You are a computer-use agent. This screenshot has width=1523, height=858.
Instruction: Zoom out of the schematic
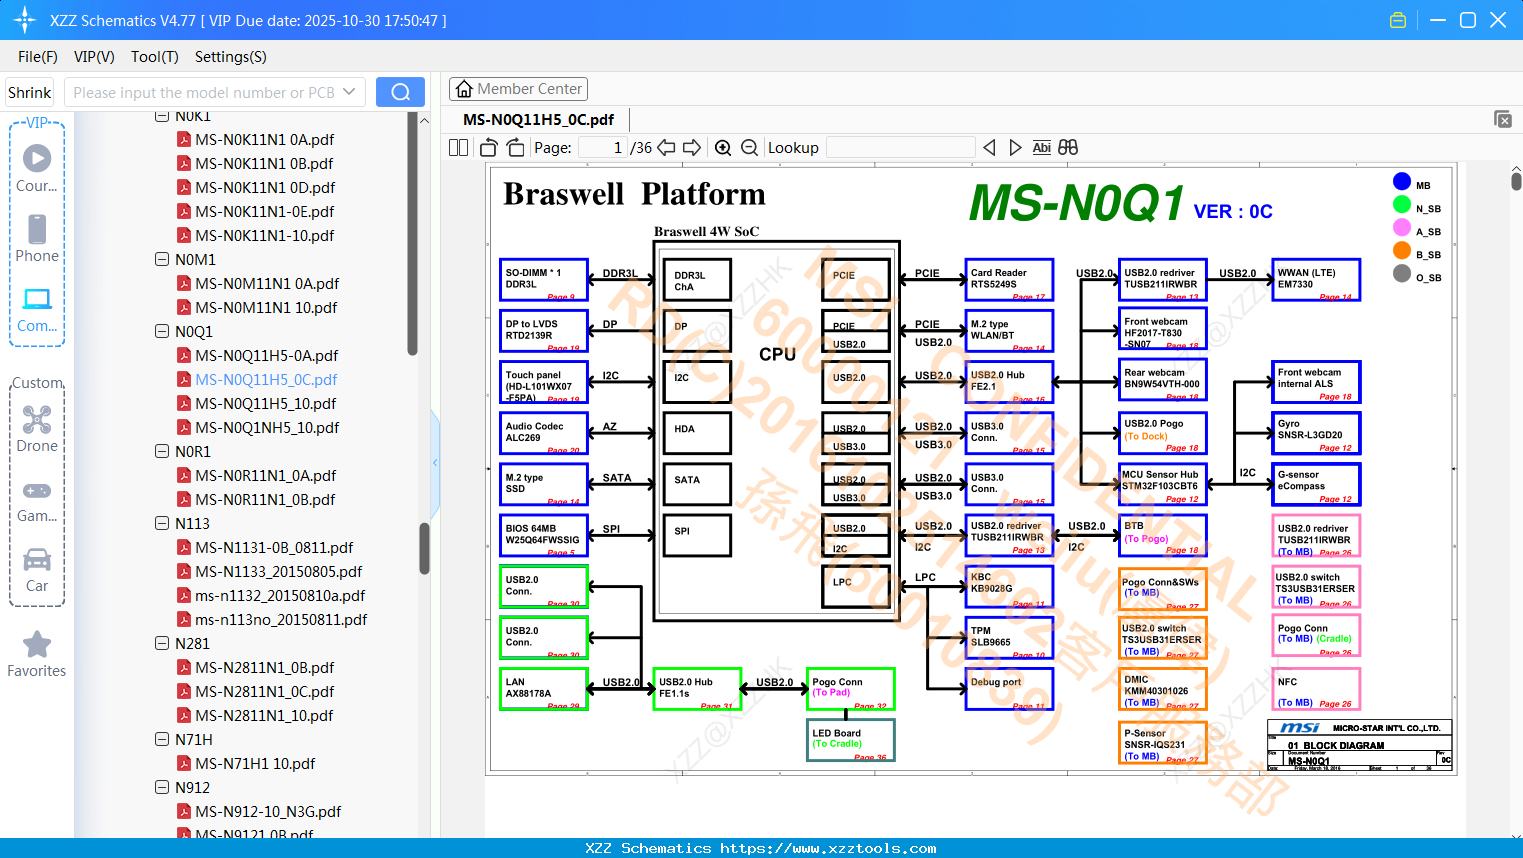click(749, 147)
